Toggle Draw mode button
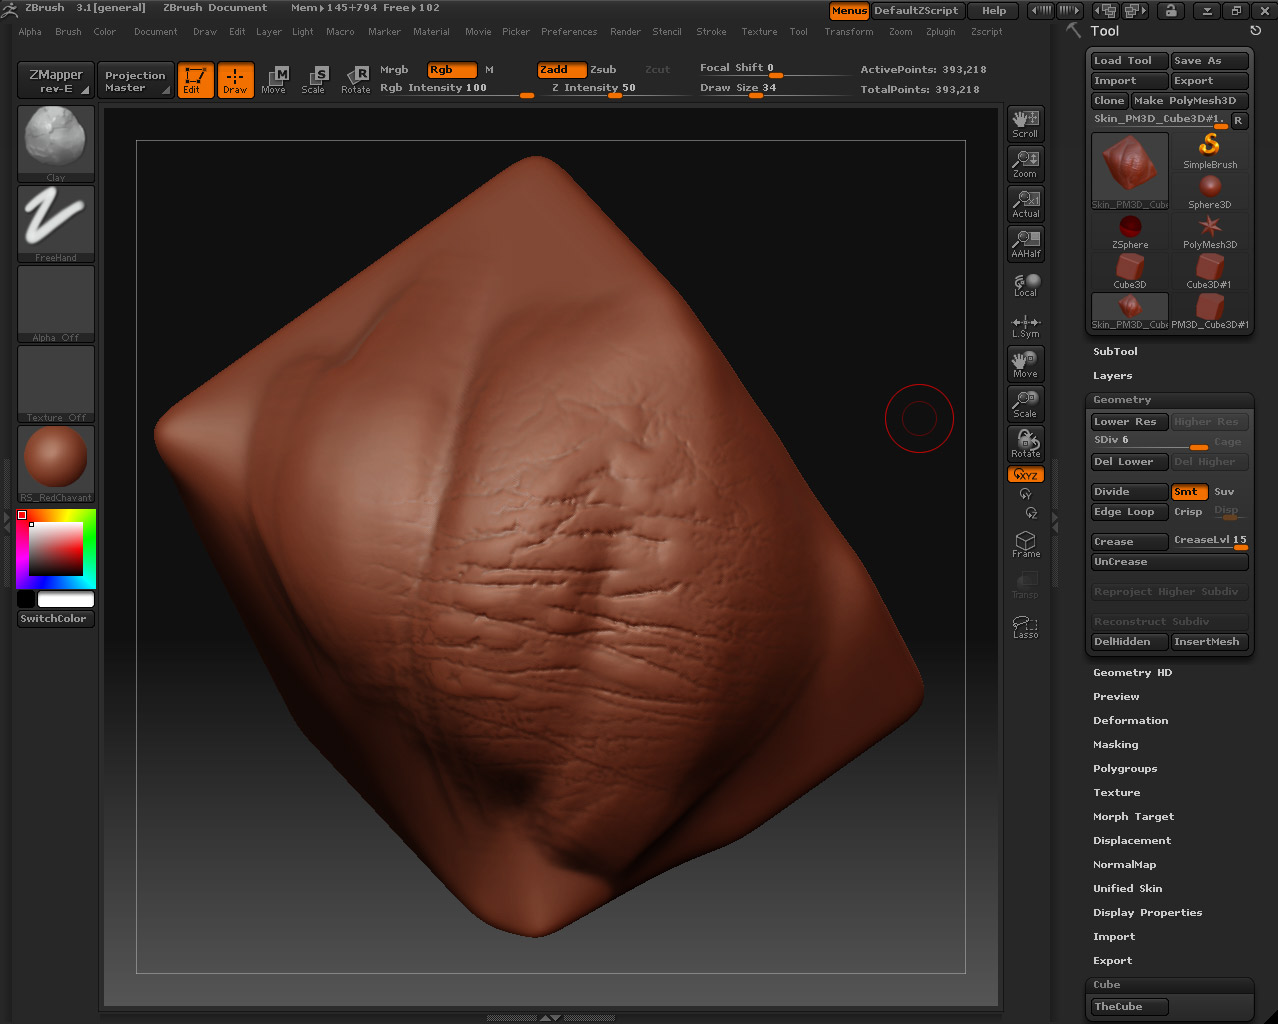Screen dimensions: 1278x1024 235,80
